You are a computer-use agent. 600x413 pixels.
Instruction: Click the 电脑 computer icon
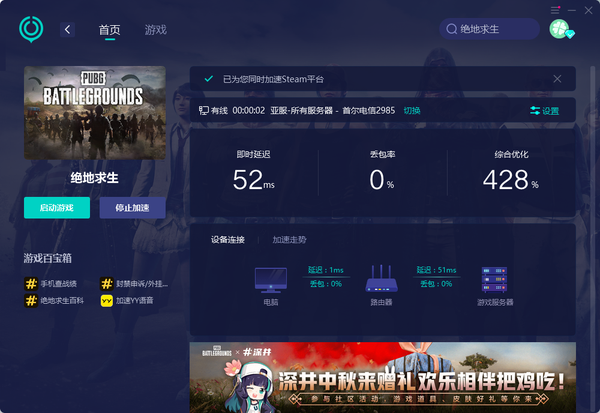click(271, 280)
